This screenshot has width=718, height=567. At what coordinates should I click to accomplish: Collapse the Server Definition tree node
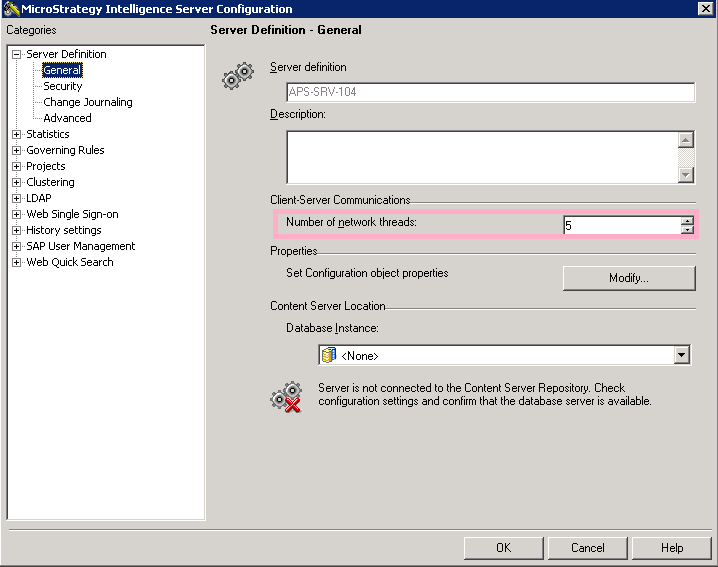[16, 54]
